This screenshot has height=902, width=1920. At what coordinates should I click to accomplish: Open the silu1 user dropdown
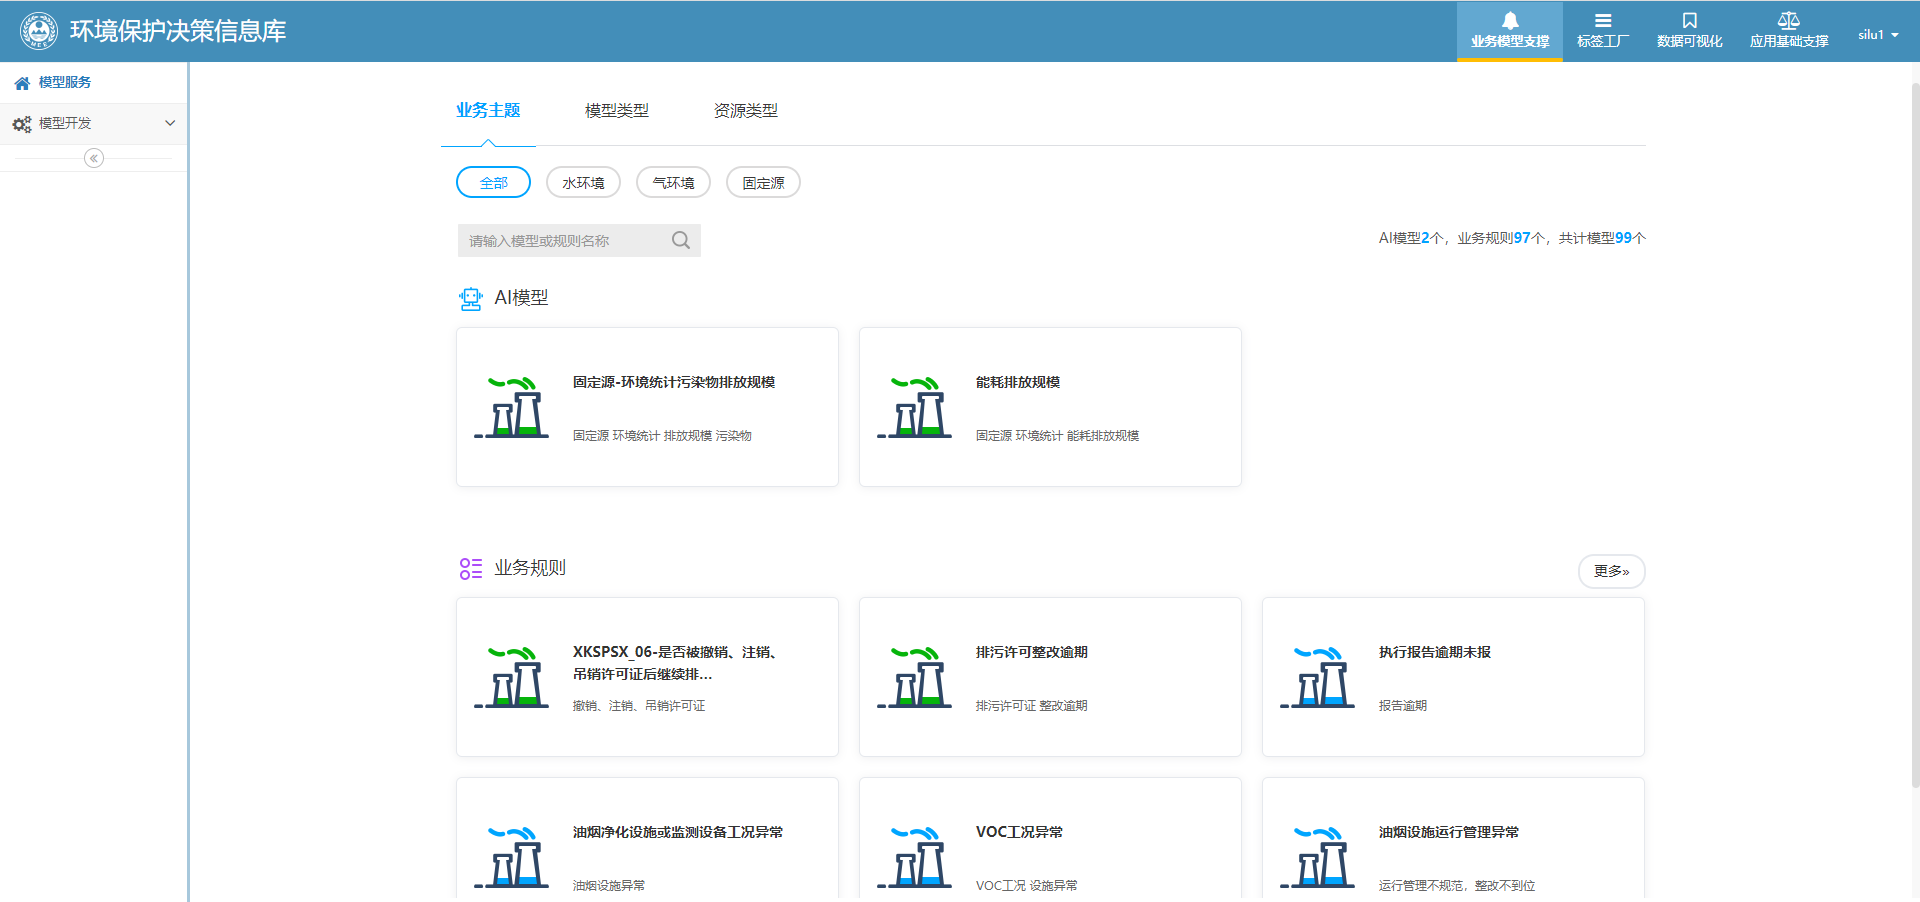coord(1878,35)
